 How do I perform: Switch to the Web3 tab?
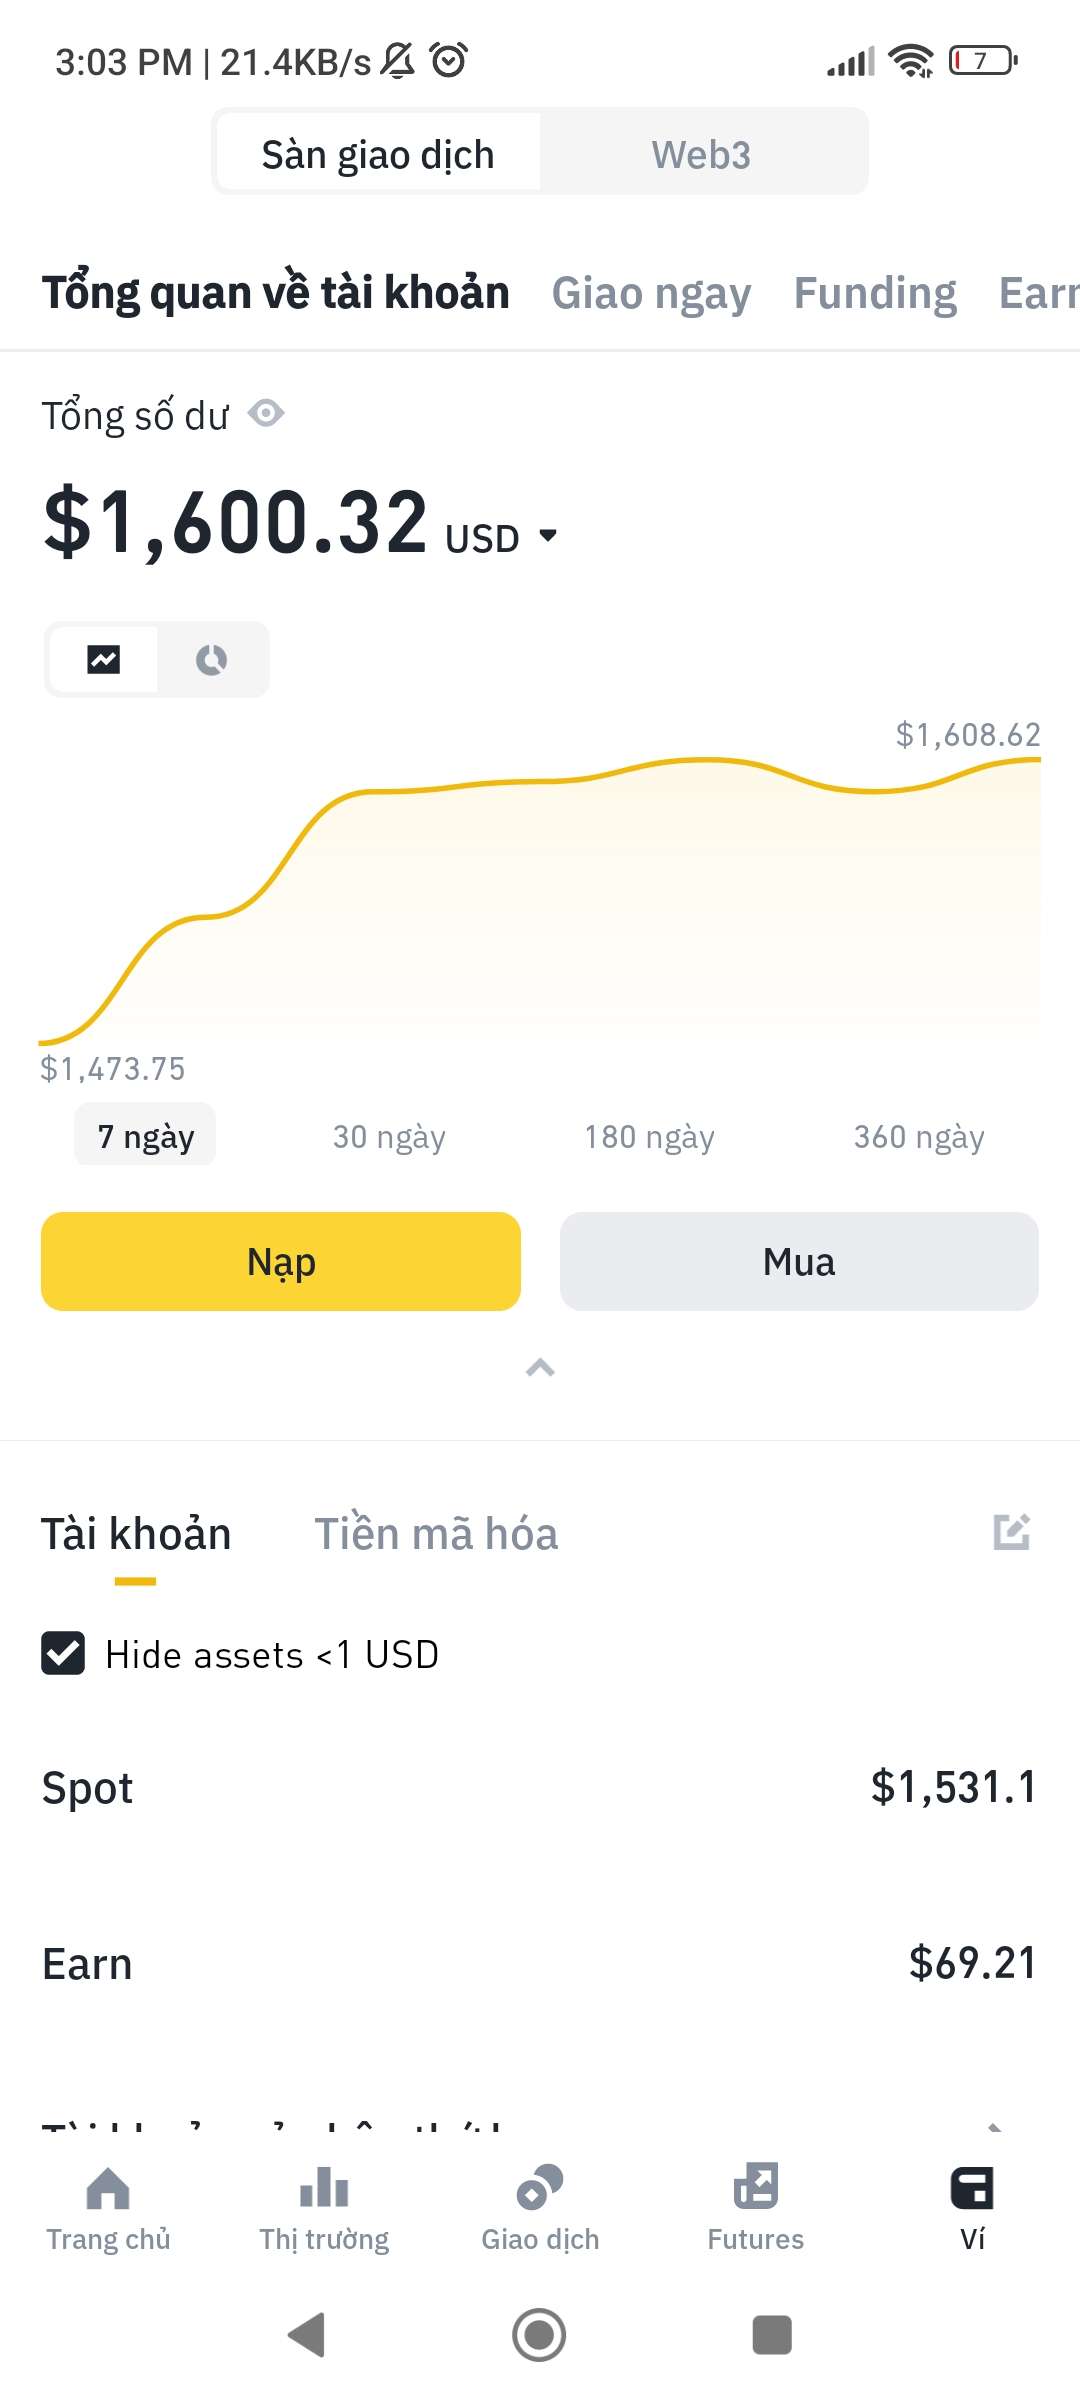701,155
